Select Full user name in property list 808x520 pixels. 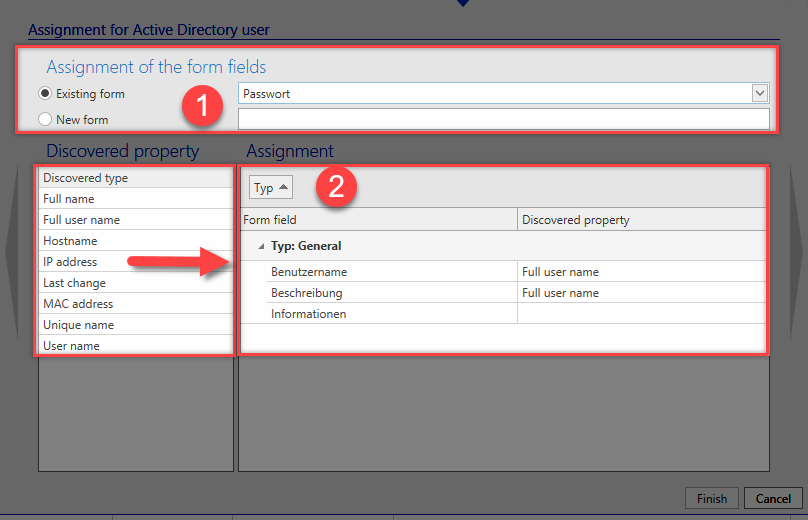[136, 220]
